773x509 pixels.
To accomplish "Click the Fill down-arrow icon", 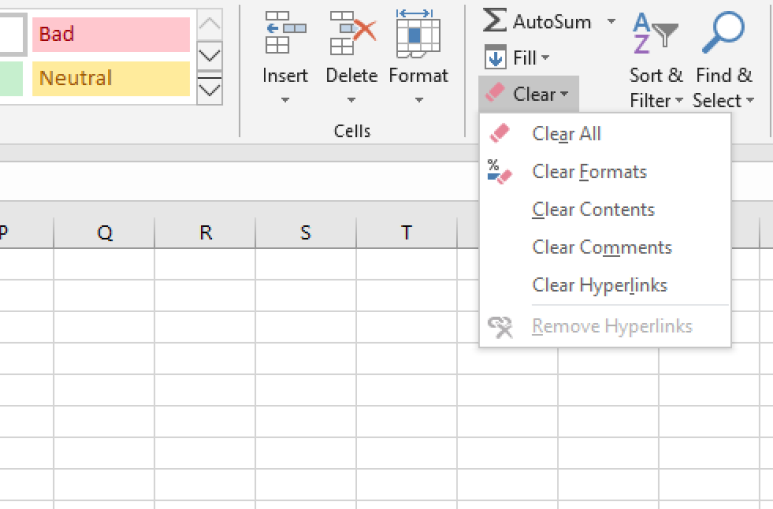I will point(495,57).
